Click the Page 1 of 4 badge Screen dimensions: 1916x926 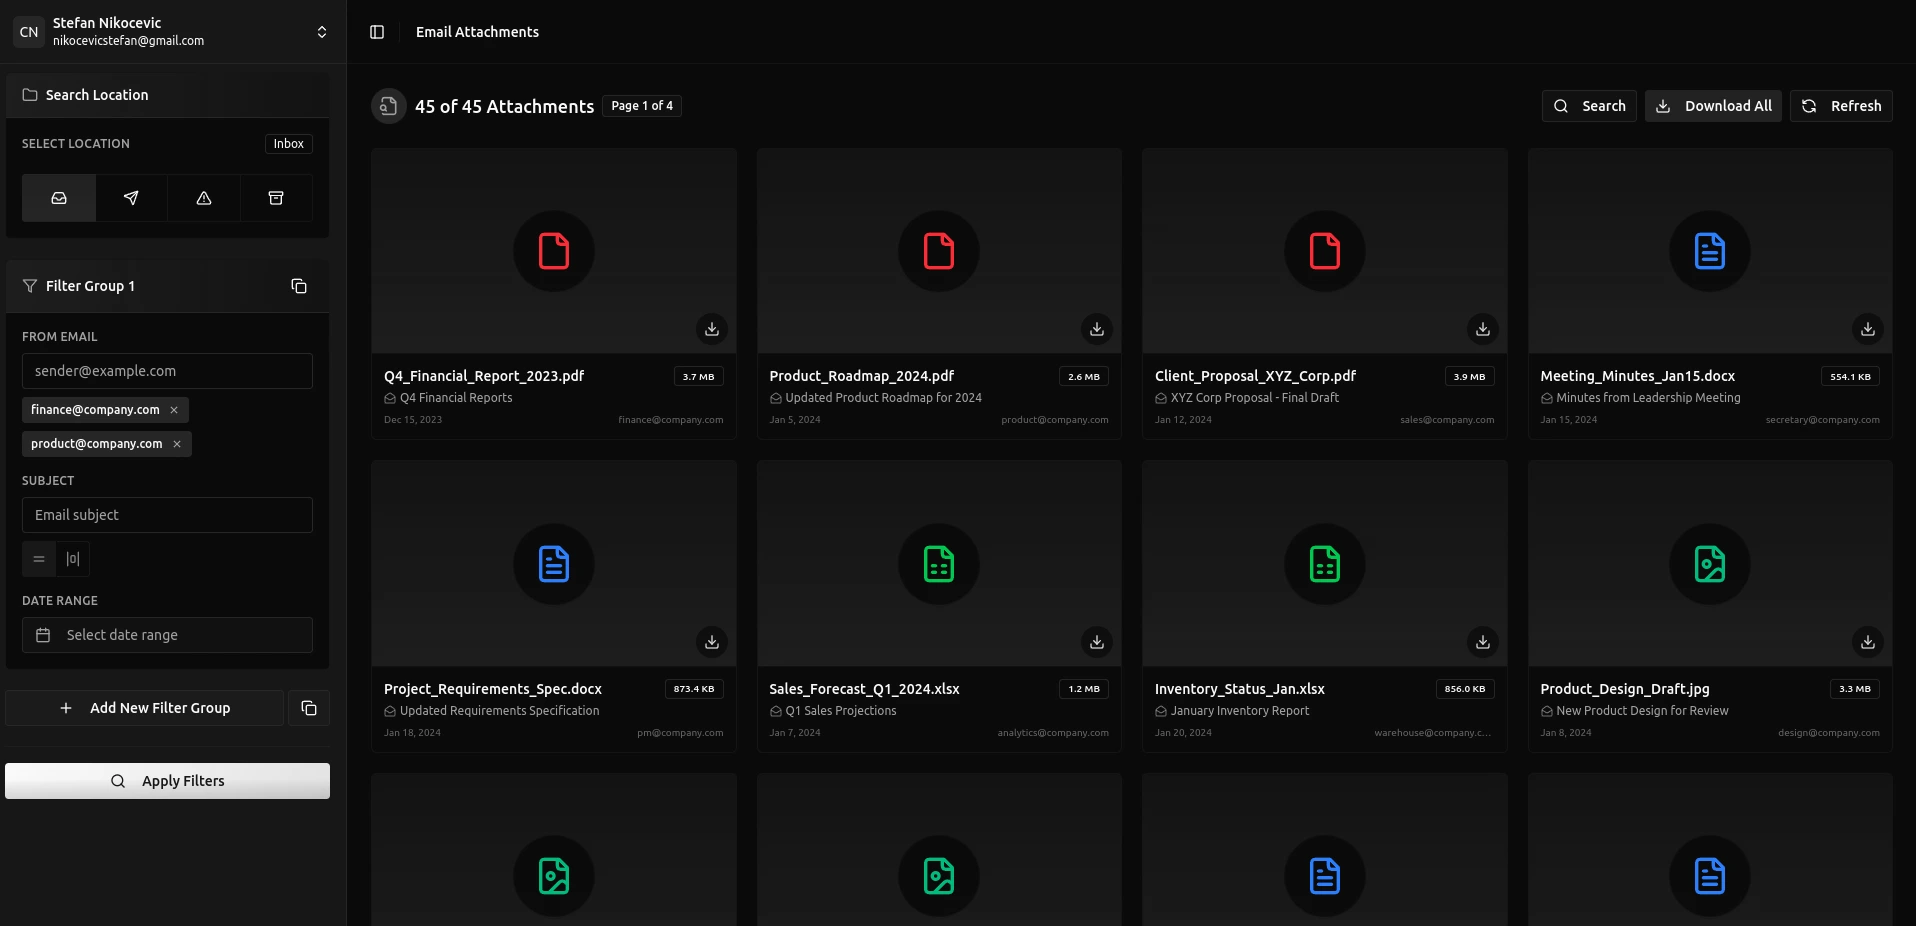(642, 106)
